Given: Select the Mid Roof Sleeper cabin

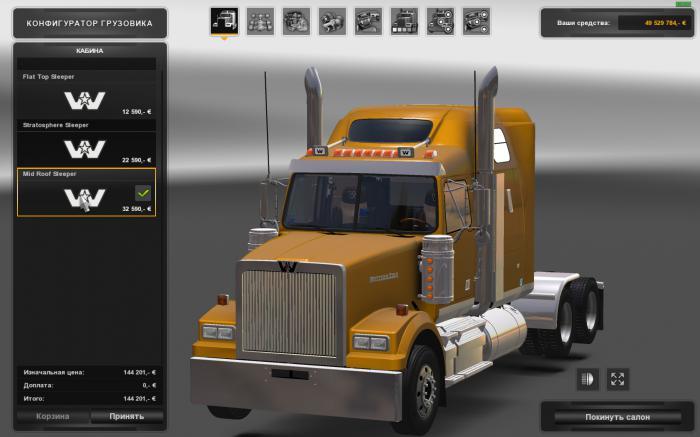Looking at the screenshot, I should click(86, 193).
